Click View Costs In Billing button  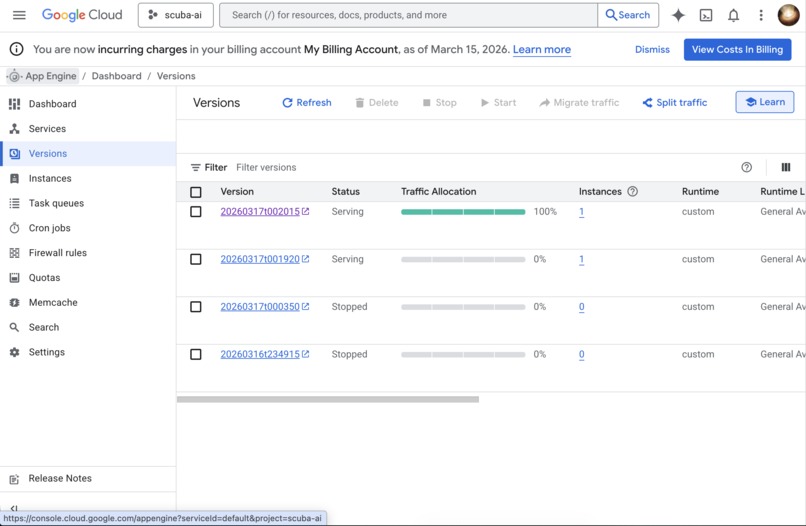click(737, 49)
